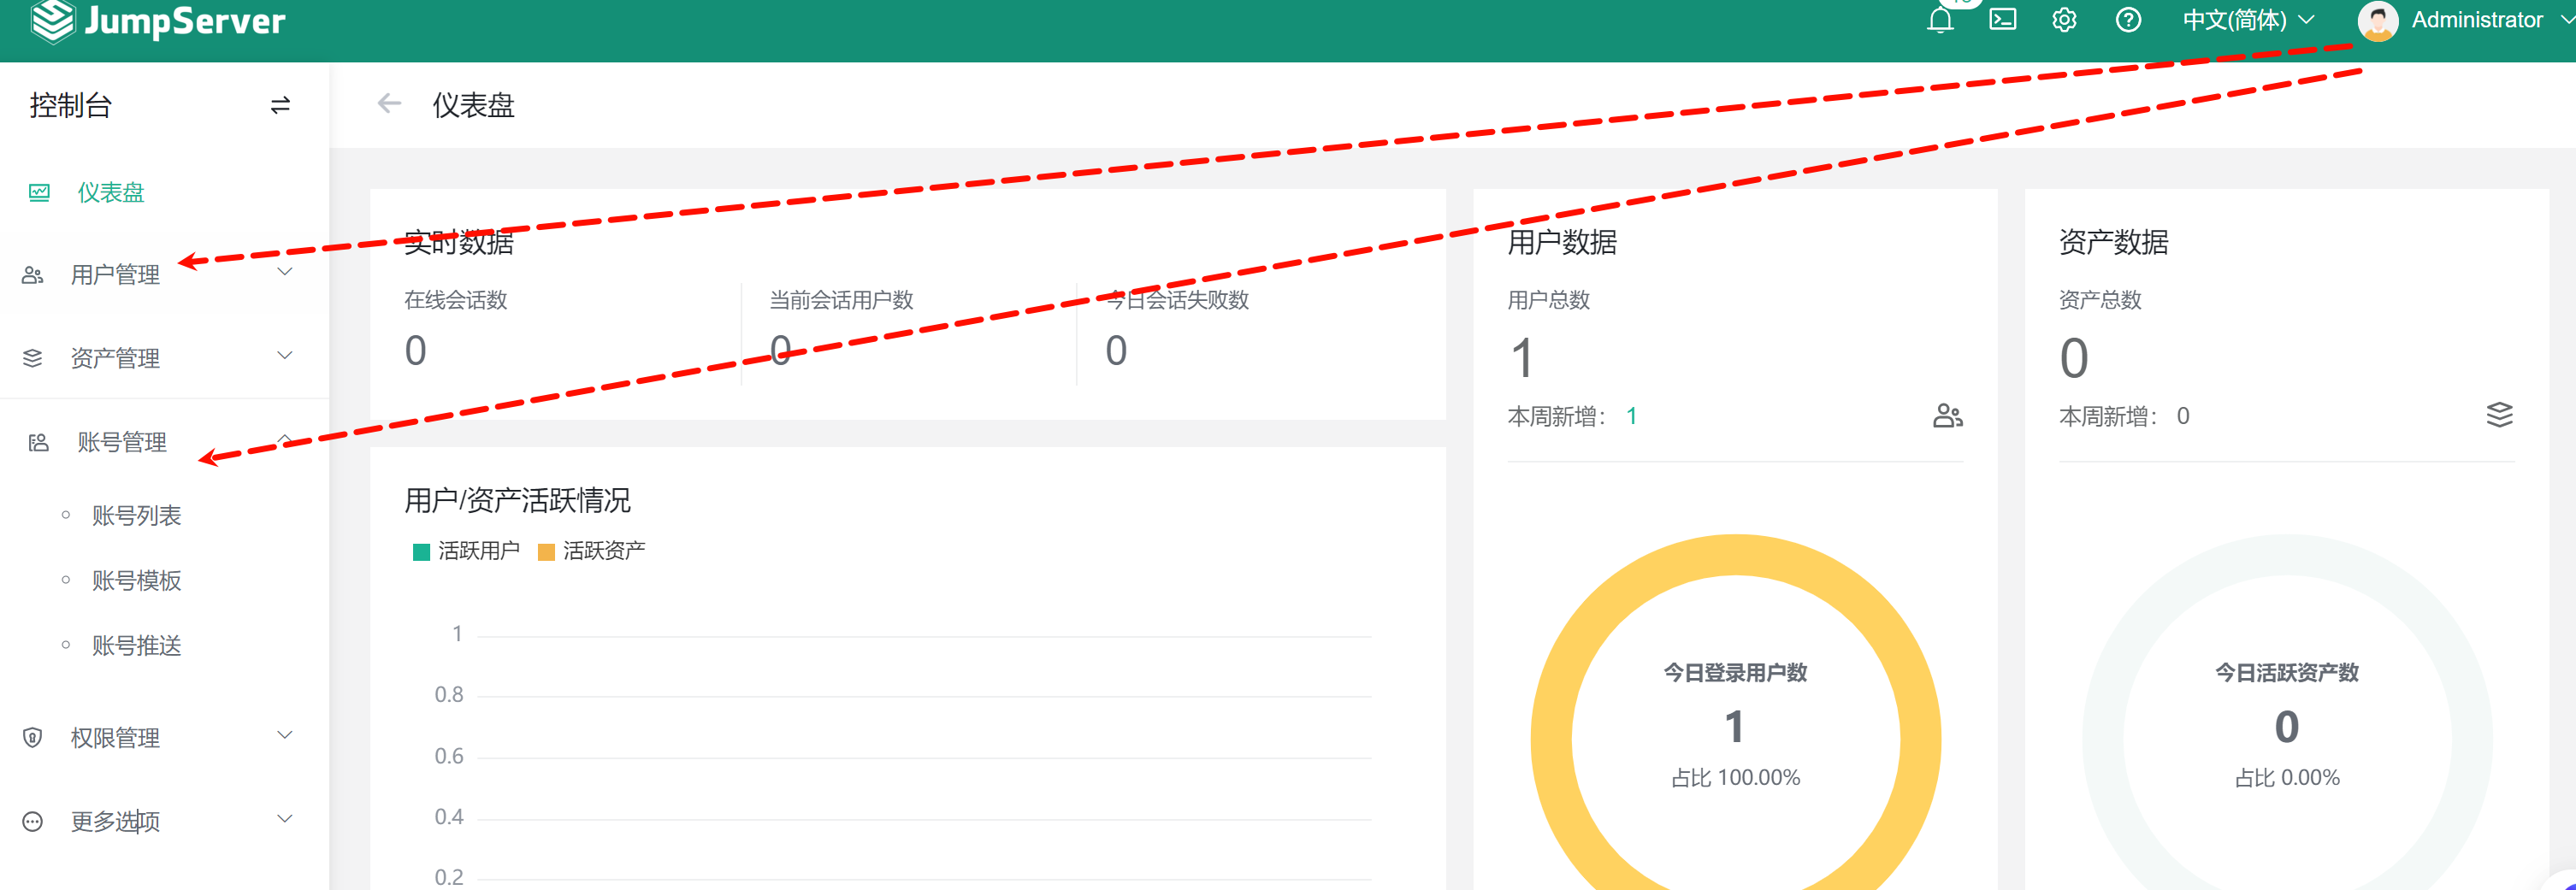This screenshot has width=2576, height=890.
Task: Click the JumpServer logo
Action: 158,21
